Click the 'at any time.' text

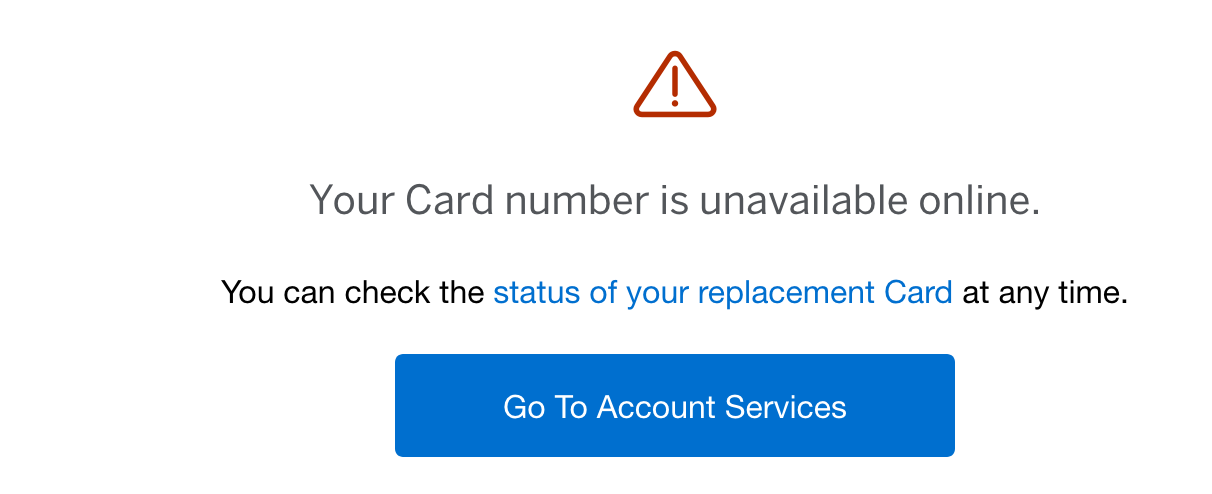pyautogui.click(x=1045, y=293)
